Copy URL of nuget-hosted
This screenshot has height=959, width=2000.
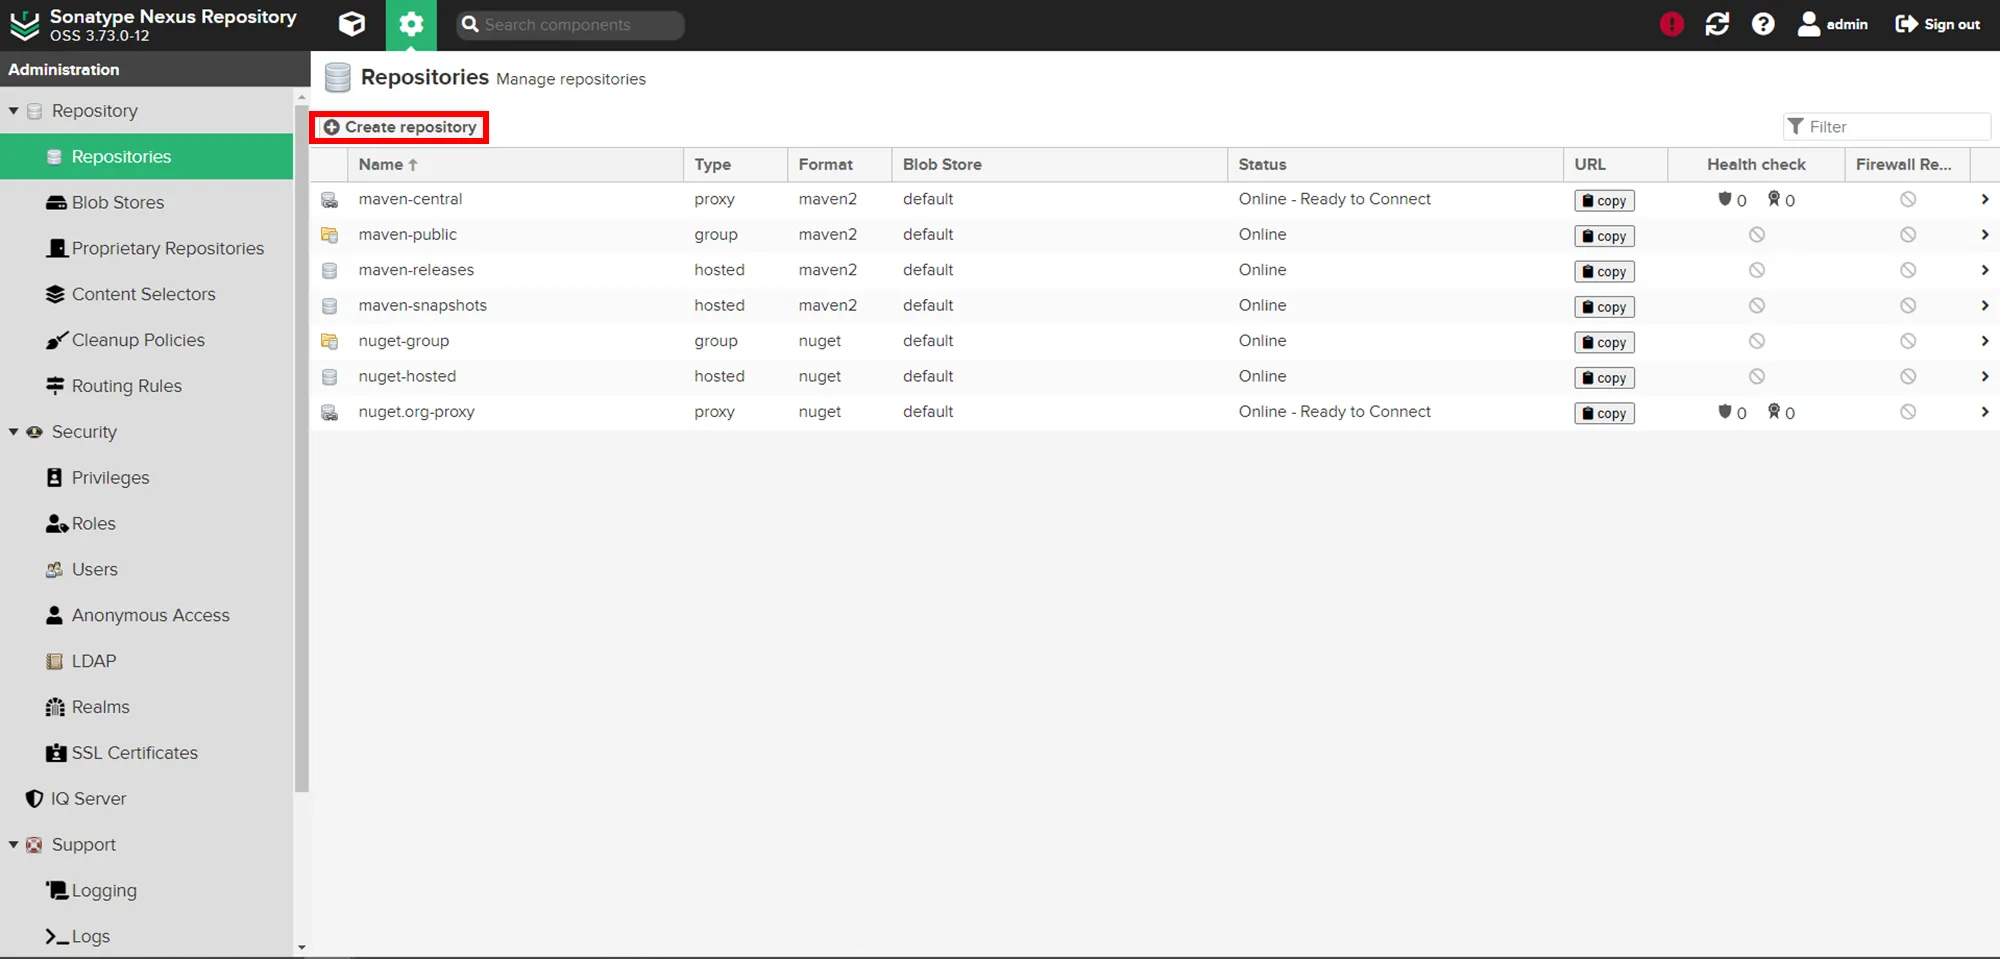coord(1604,378)
